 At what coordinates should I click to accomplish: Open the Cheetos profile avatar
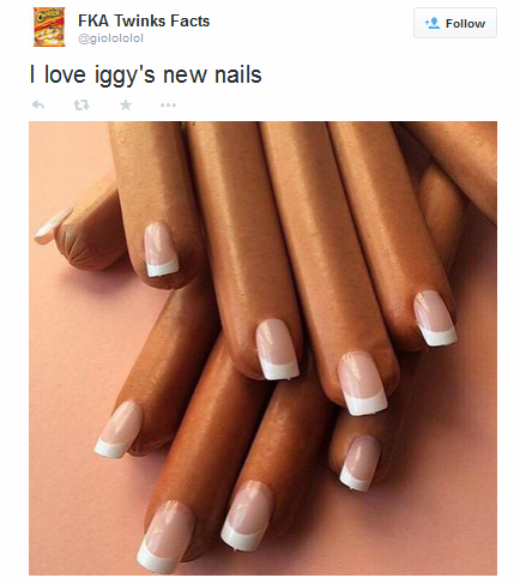point(50,27)
